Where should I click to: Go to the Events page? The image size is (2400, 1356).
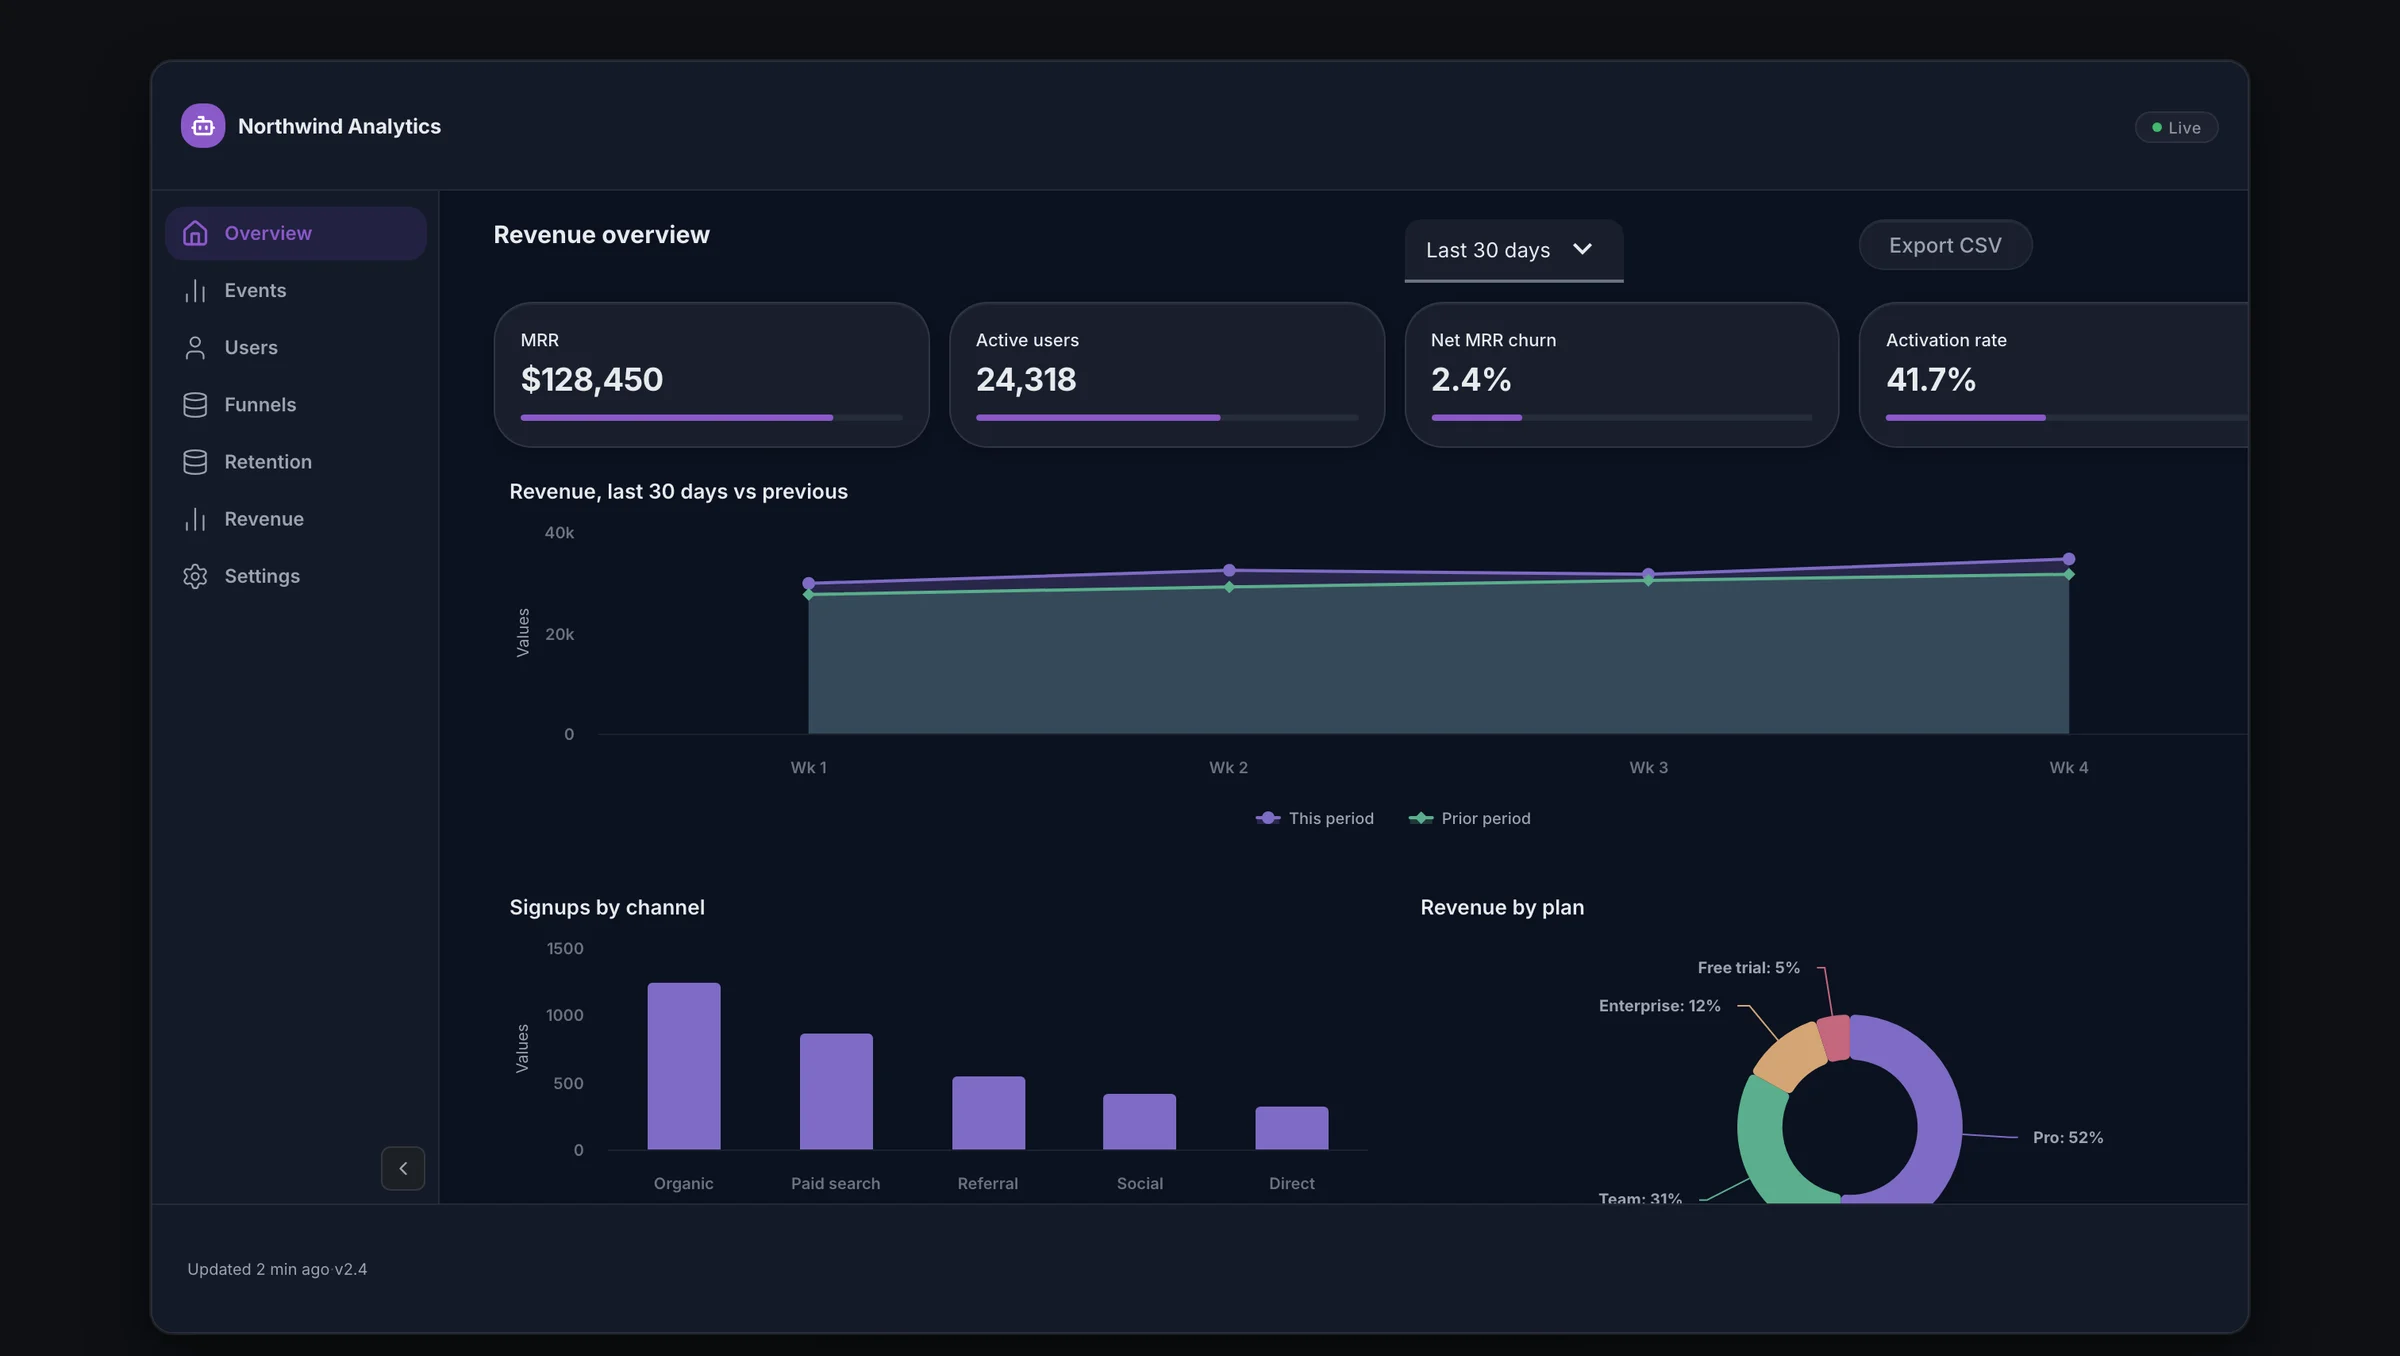point(296,290)
